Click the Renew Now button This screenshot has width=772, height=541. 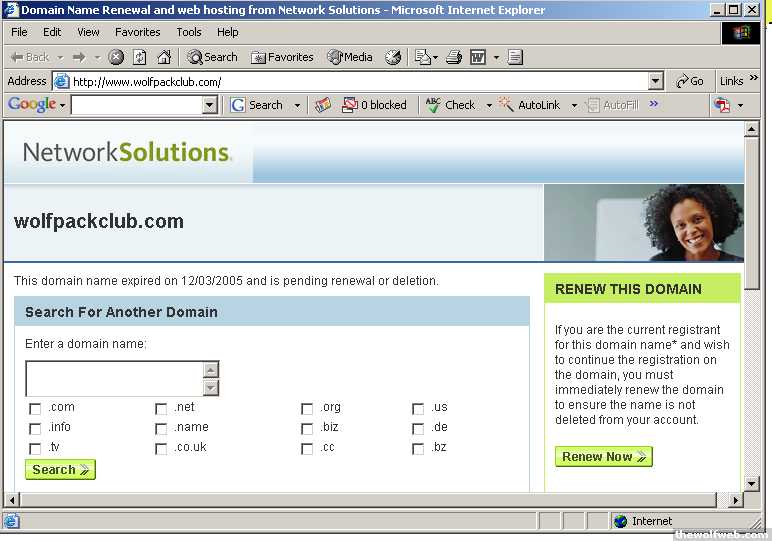(603, 456)
